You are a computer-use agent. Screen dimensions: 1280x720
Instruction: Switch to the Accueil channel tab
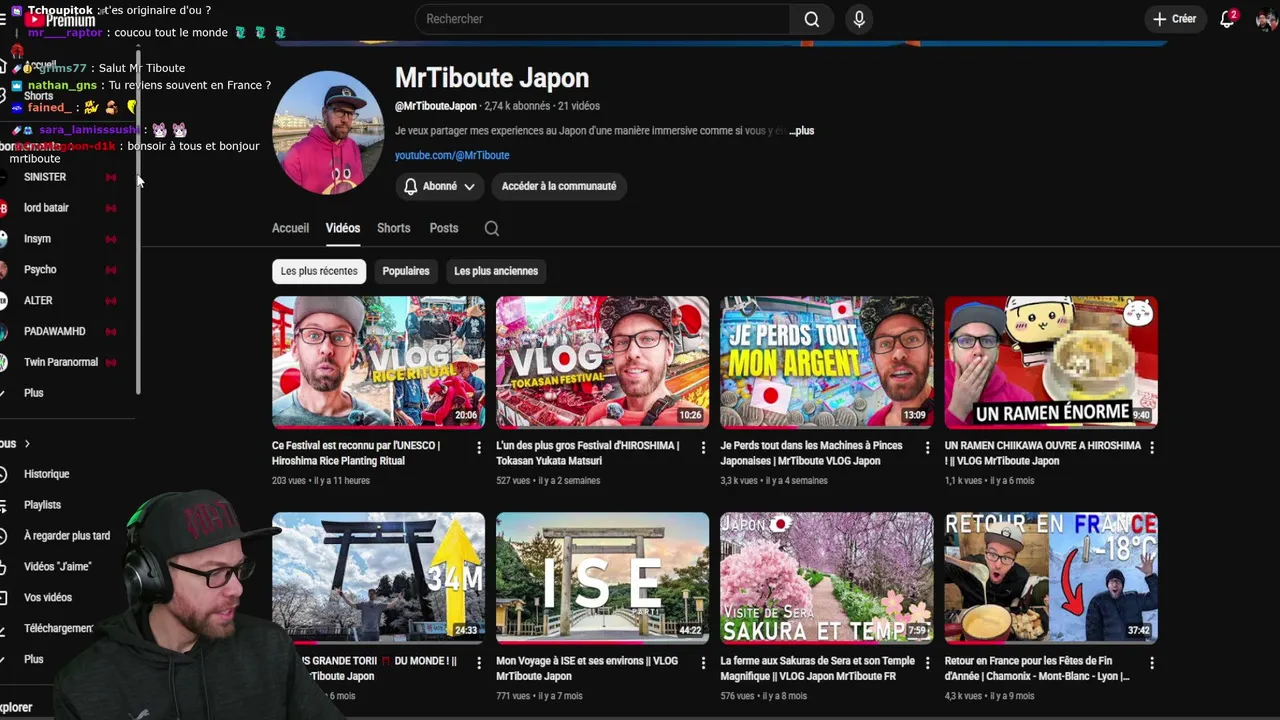[290, 228]
